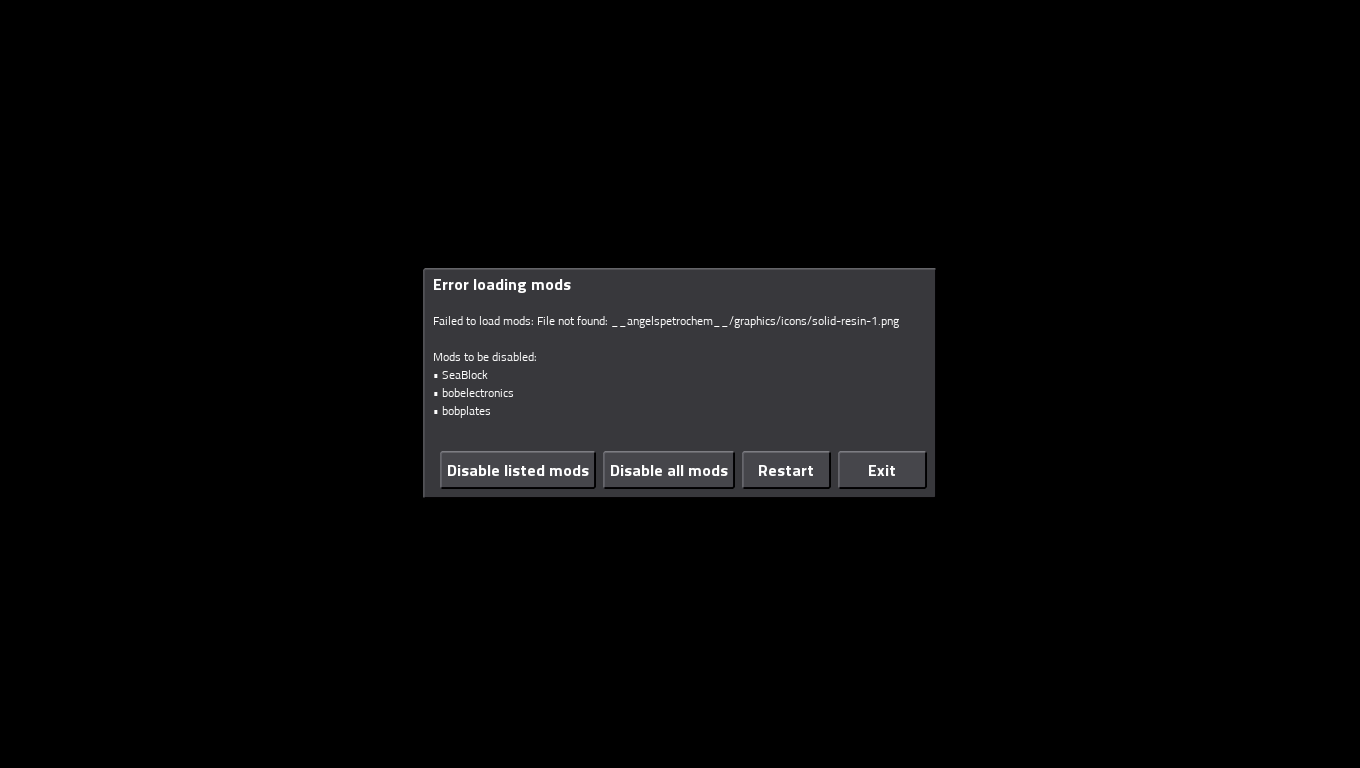Click the Error loading mods title
1360x768 pixels.
click(502, 285)
